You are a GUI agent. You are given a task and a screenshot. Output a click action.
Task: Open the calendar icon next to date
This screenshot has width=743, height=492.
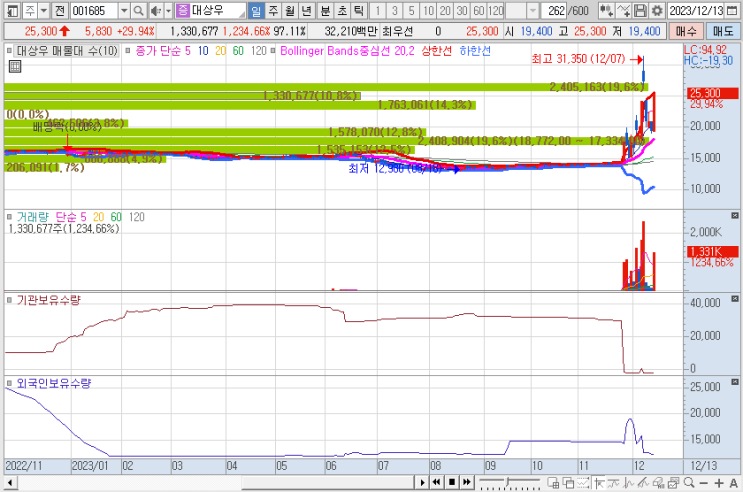point(732,10)
